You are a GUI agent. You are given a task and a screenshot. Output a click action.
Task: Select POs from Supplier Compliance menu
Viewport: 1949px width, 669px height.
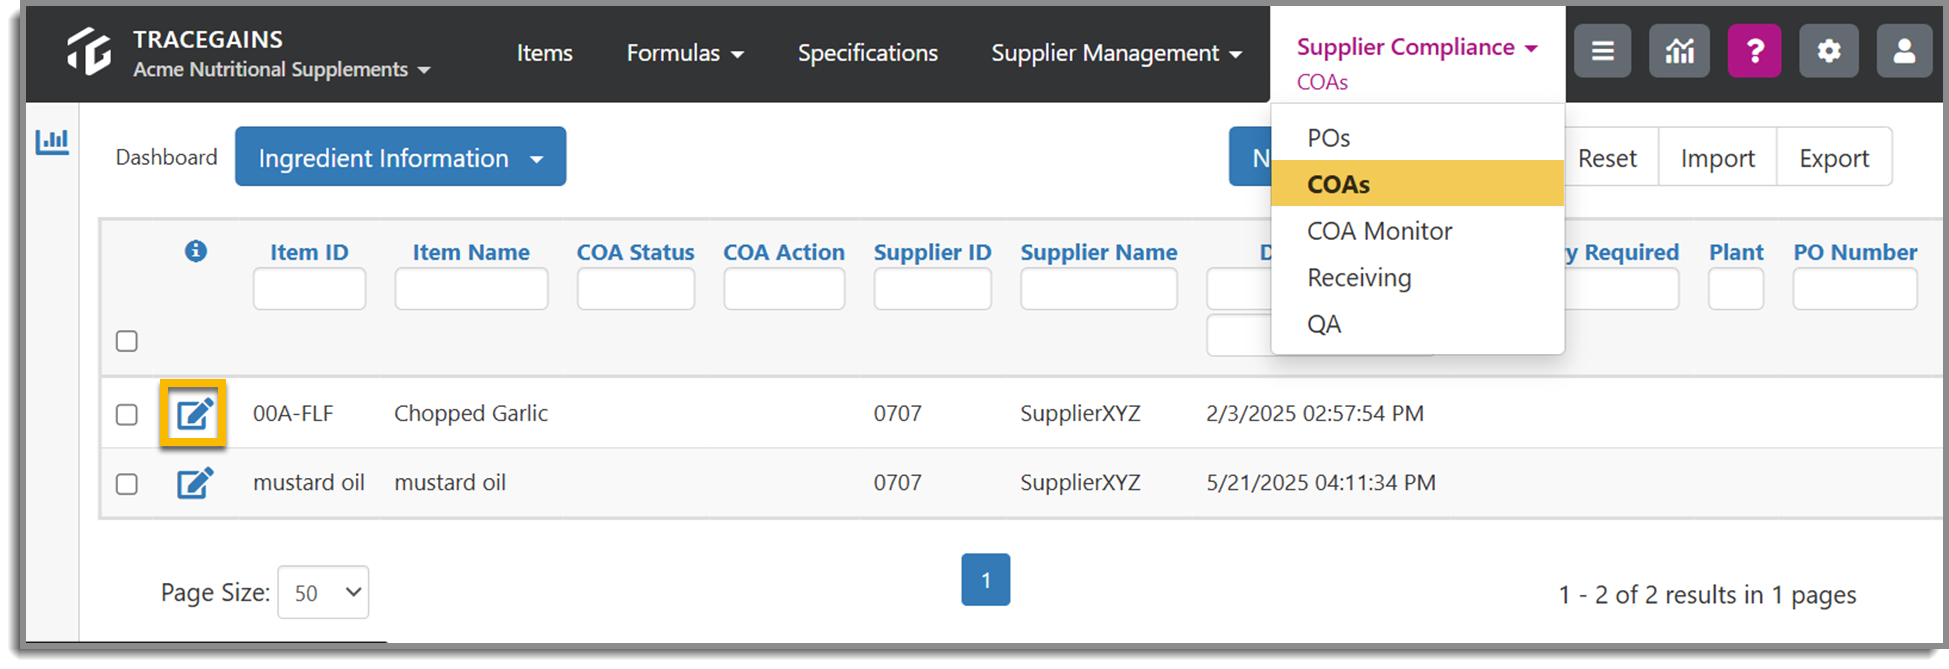pyautogui.click(x=1417, y=138)
